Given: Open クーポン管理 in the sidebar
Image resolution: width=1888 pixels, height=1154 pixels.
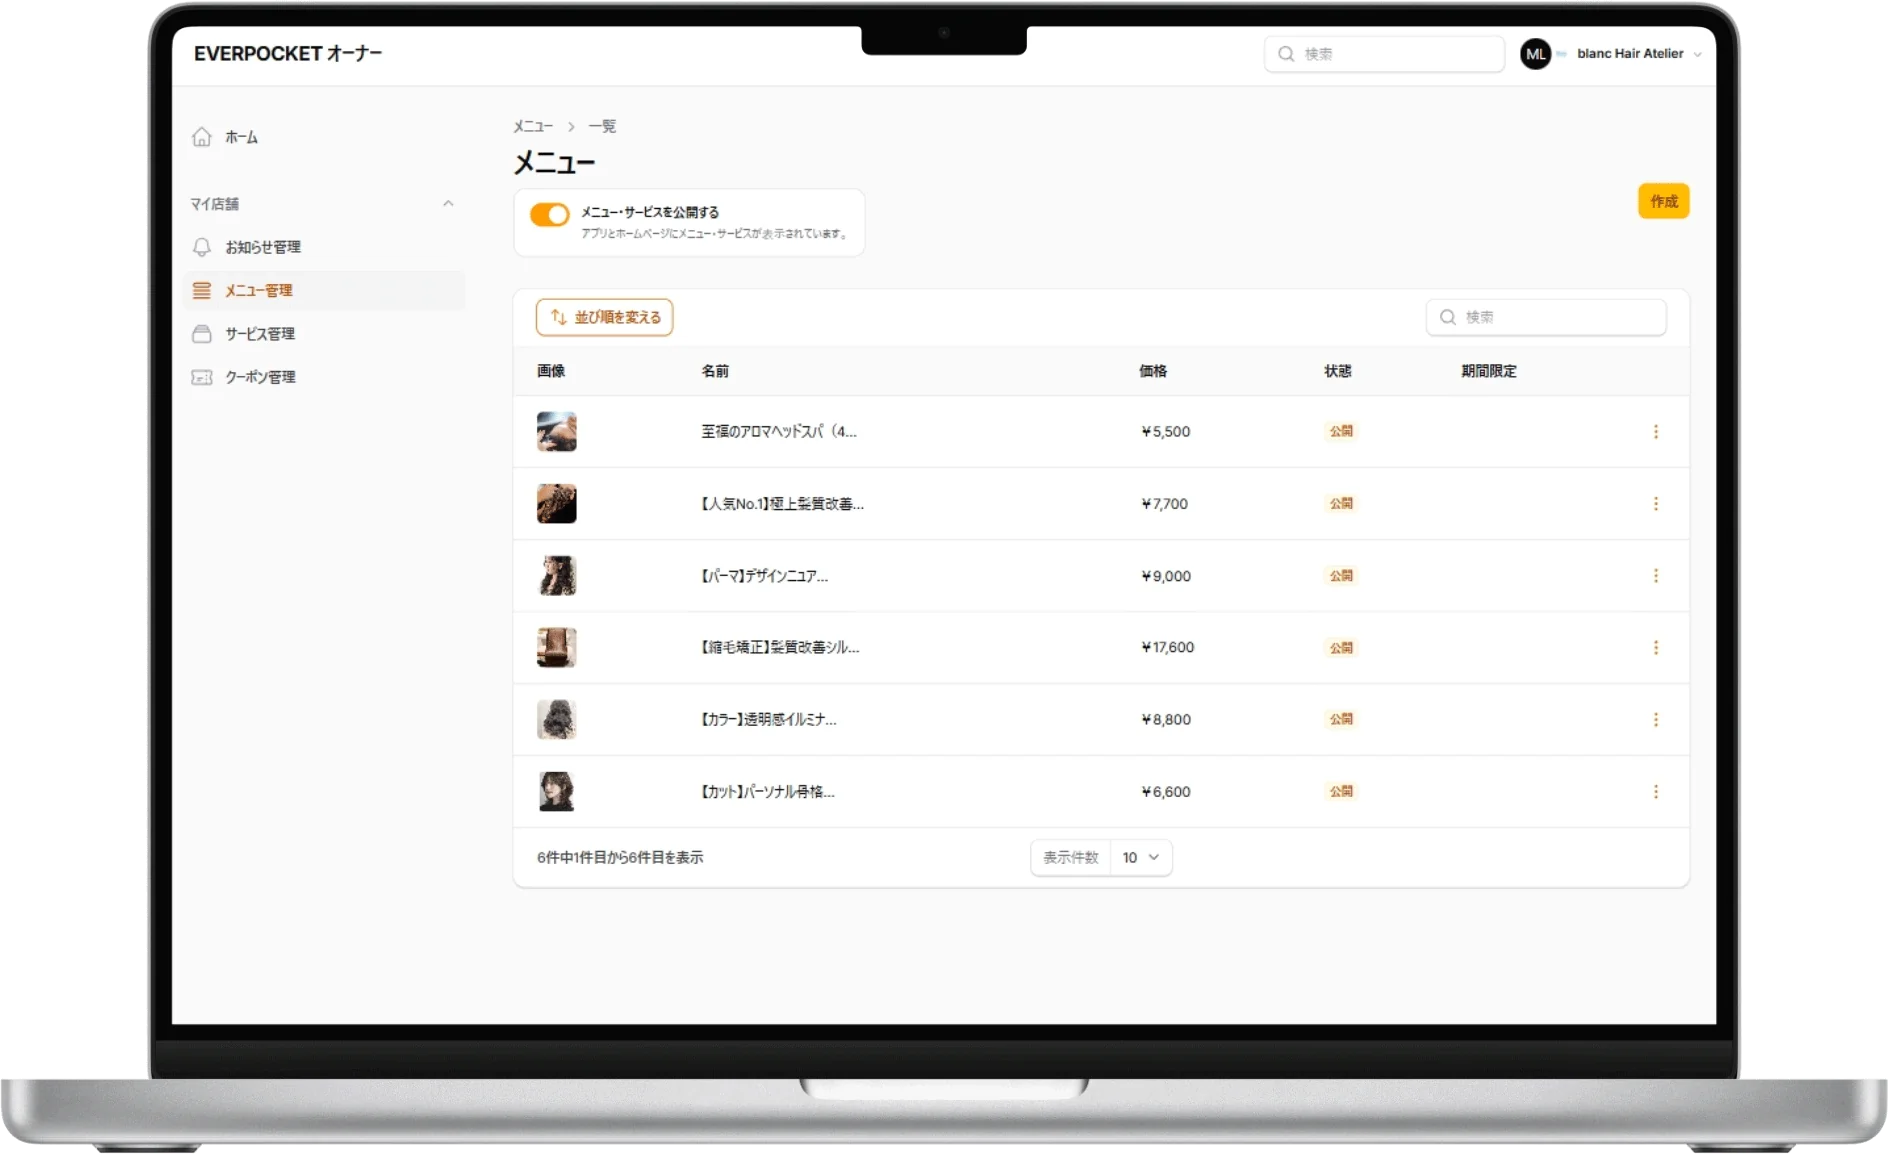Looking at the screenshot, I should tap(325, 377).
